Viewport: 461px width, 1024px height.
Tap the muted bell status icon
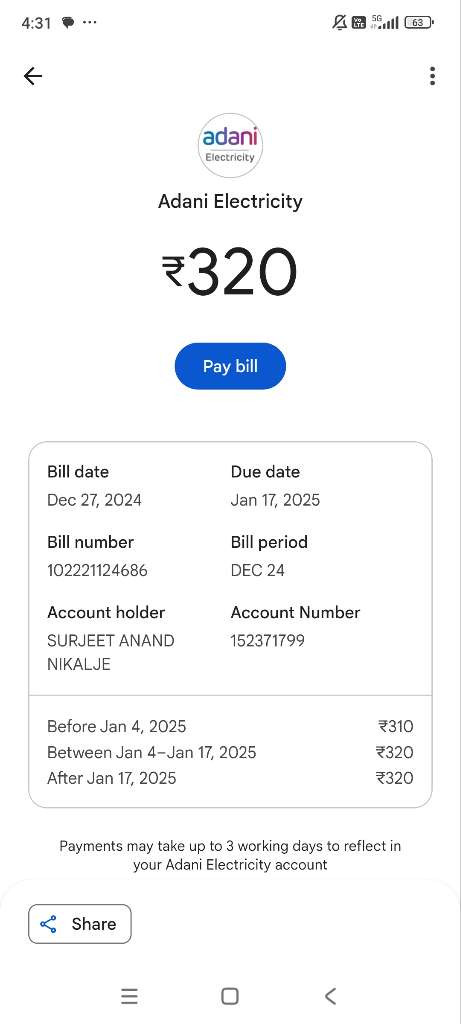pyautogui.click(x=340, y=22)
